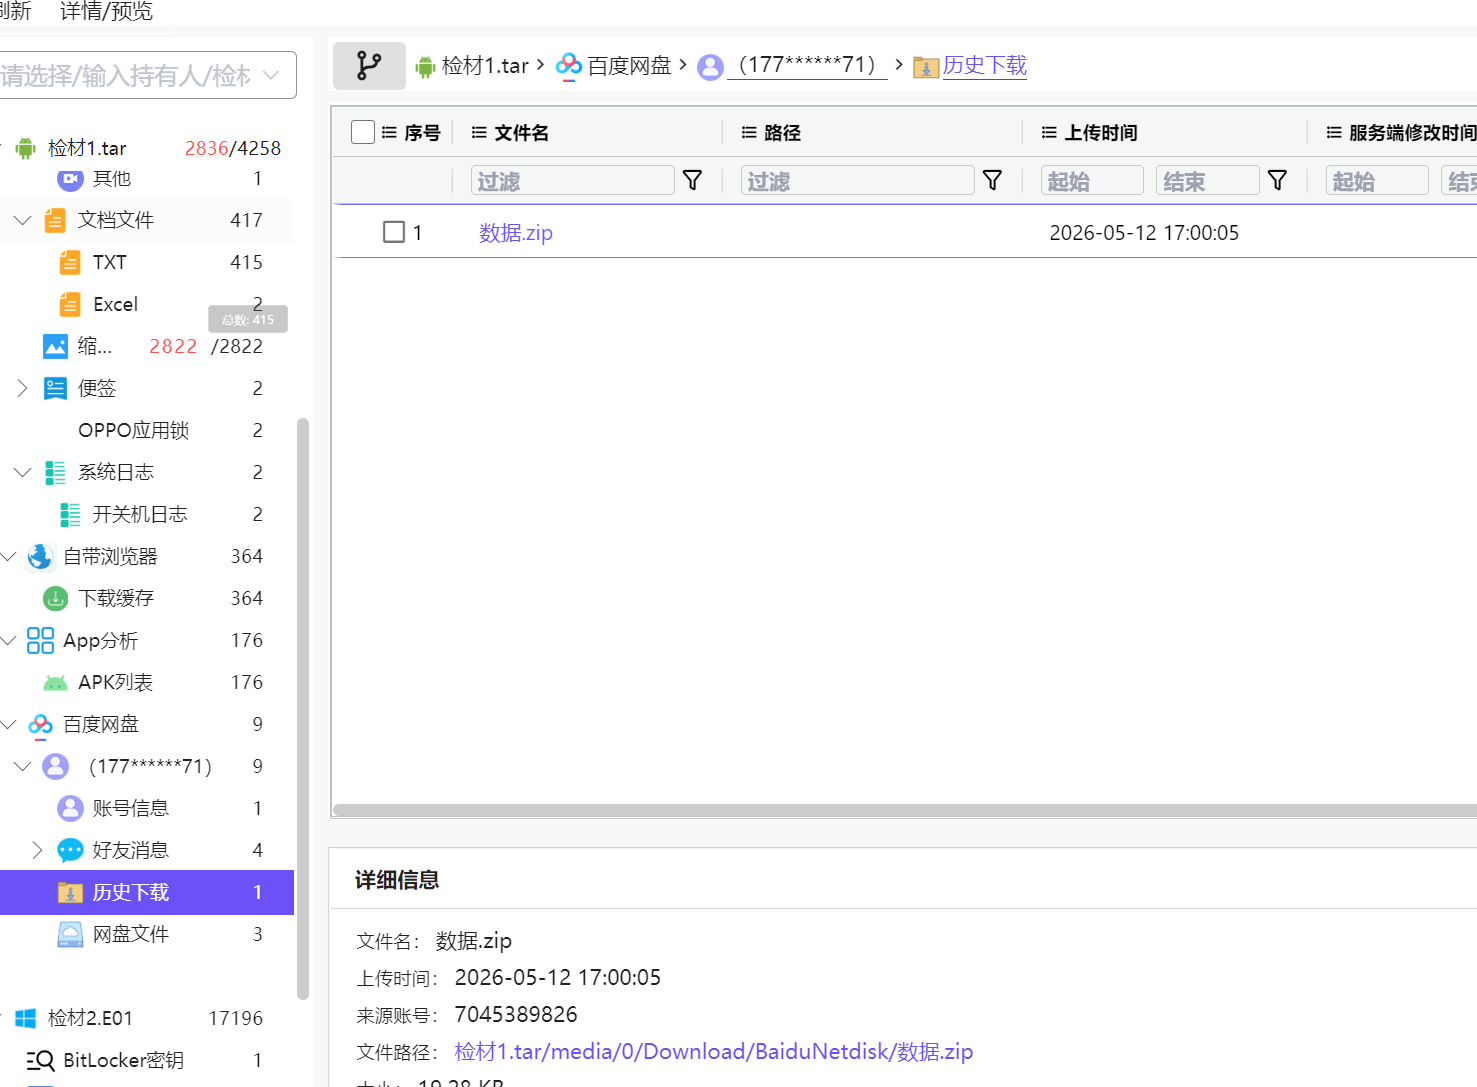Click the 其他 video icon in tree
This screenshot has height=1087, width=1477.
pyautogui.click(x=70, y=179)
